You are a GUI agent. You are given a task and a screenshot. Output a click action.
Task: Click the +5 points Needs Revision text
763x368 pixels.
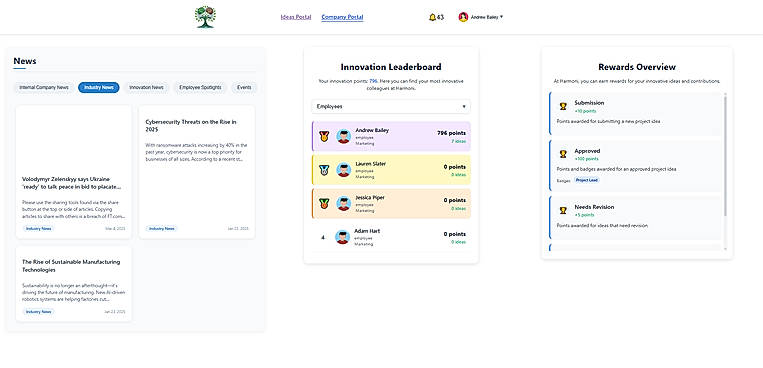pyautogui.click(x=584, y=215)
